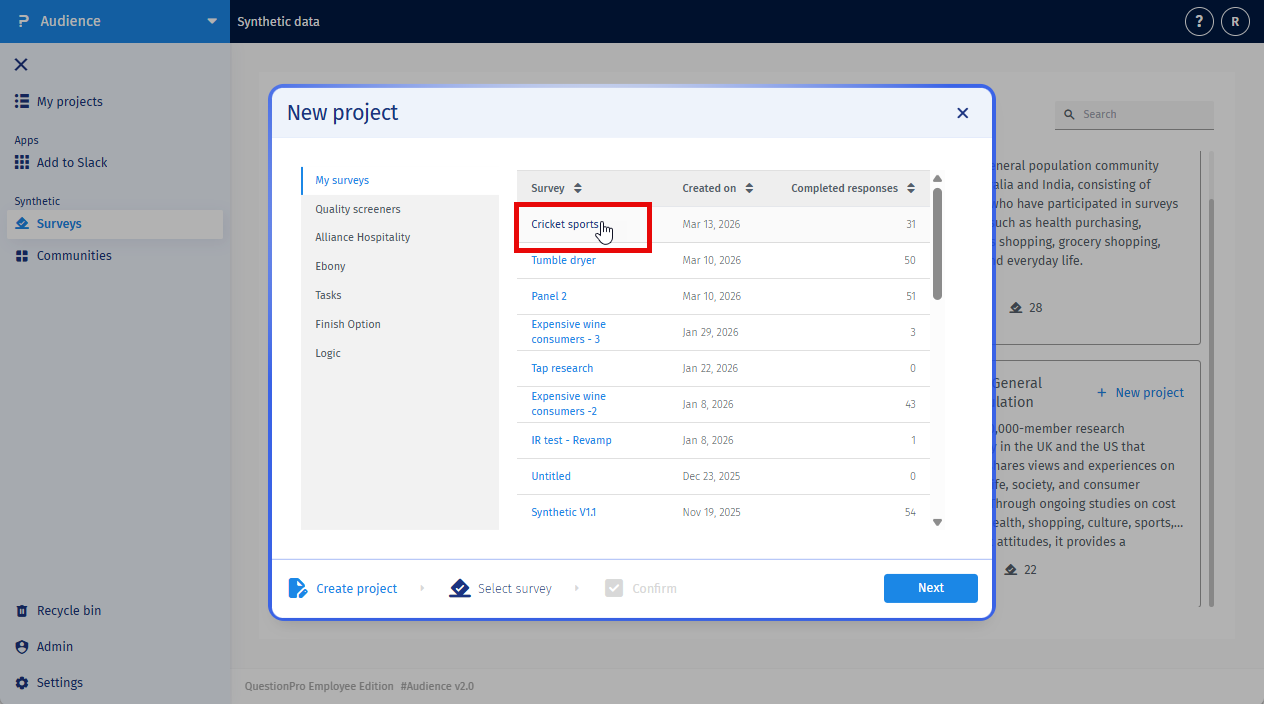Open Settings from the sidebar

click(x=59, y=683)
